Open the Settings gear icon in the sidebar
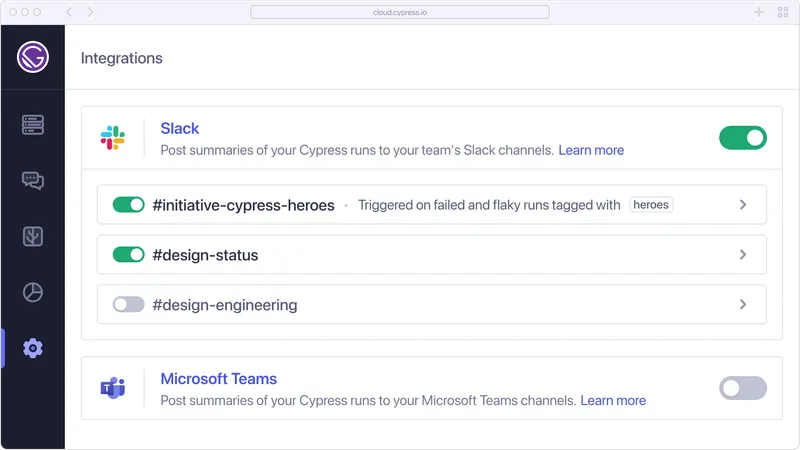The height and width of the screenshot is (450, 800). [33, 348]
